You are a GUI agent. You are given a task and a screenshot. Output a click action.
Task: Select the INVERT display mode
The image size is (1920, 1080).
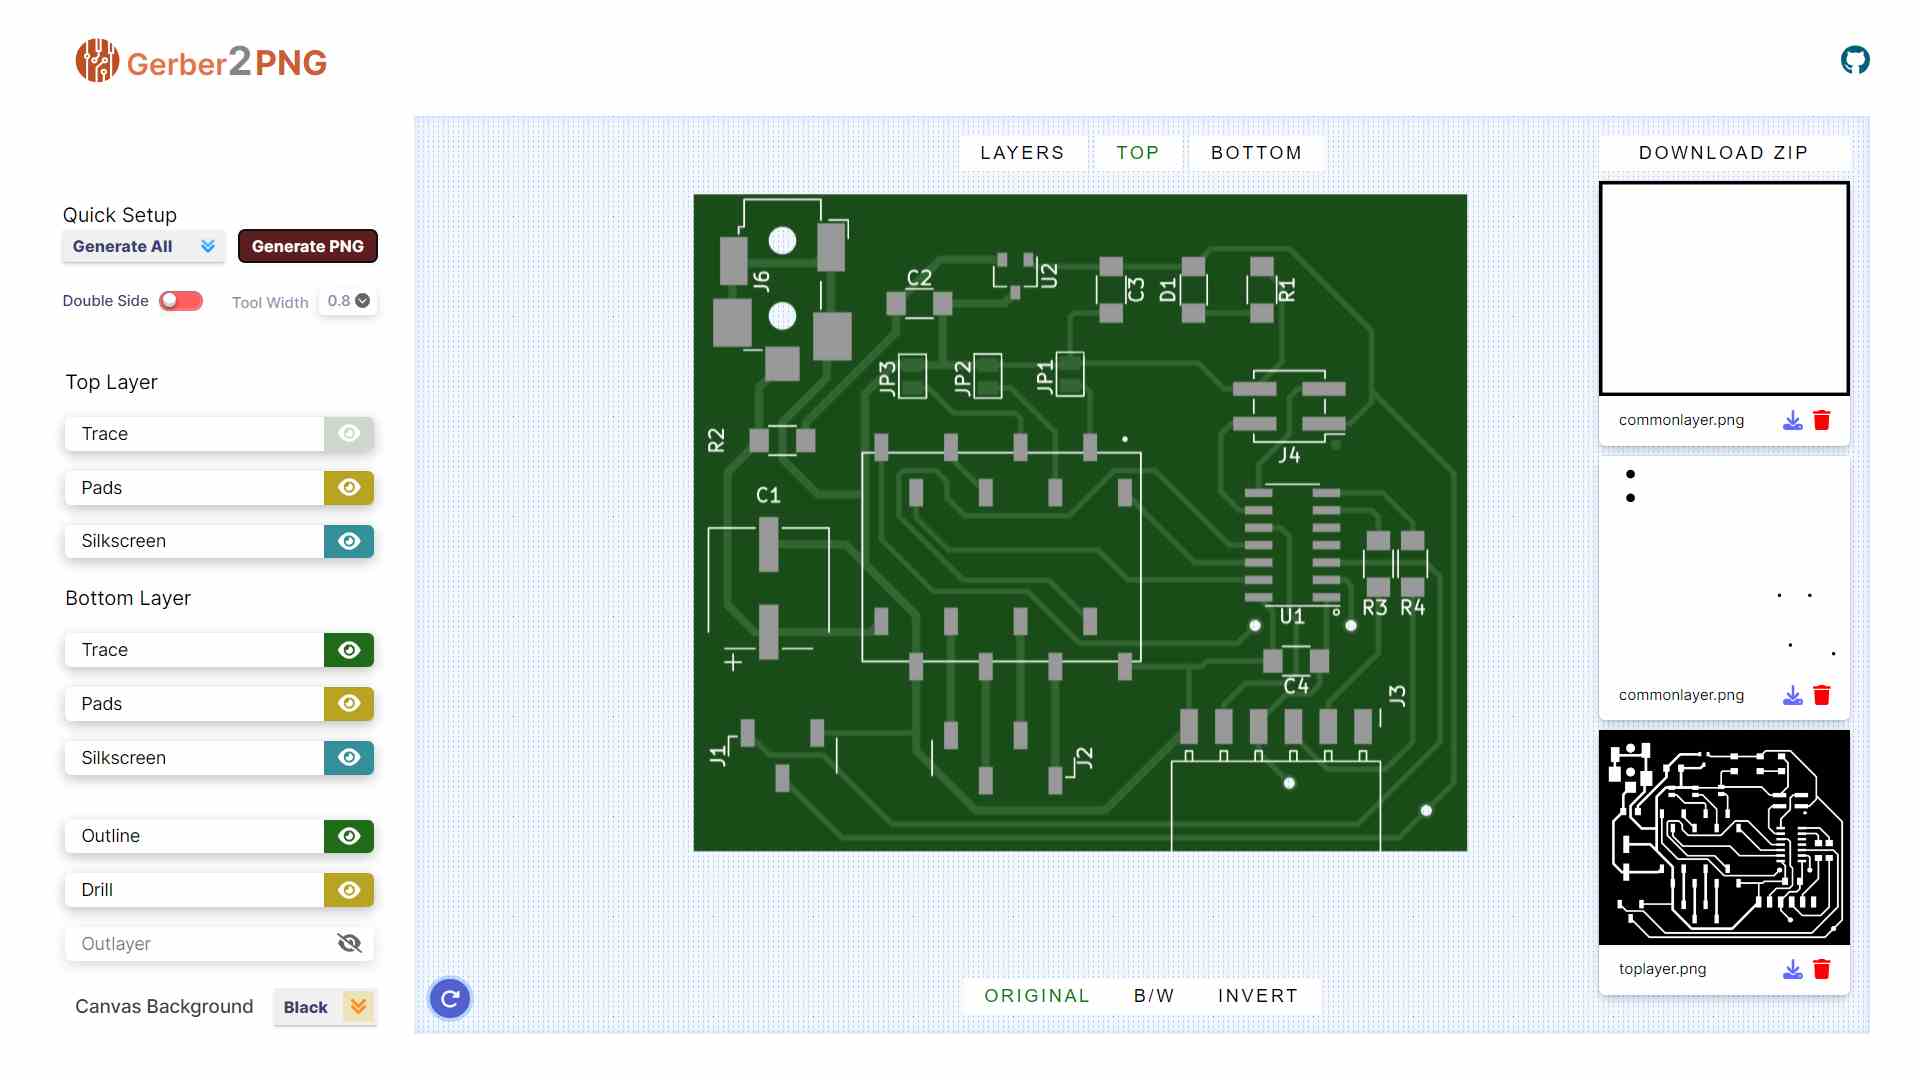[x=1257, y=996]
